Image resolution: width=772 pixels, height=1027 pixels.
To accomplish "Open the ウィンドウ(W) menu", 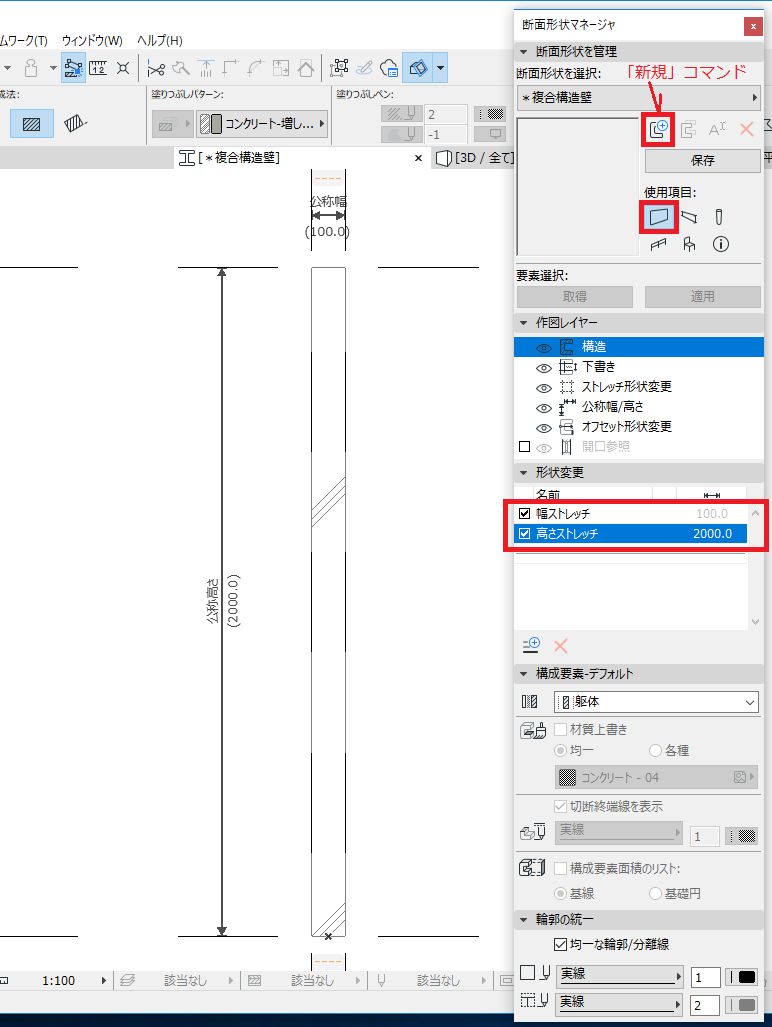I will 92,40.
